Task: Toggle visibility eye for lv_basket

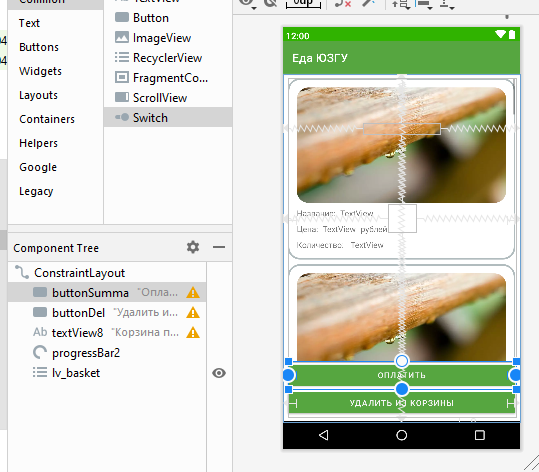Action: (x=219, y=373)
